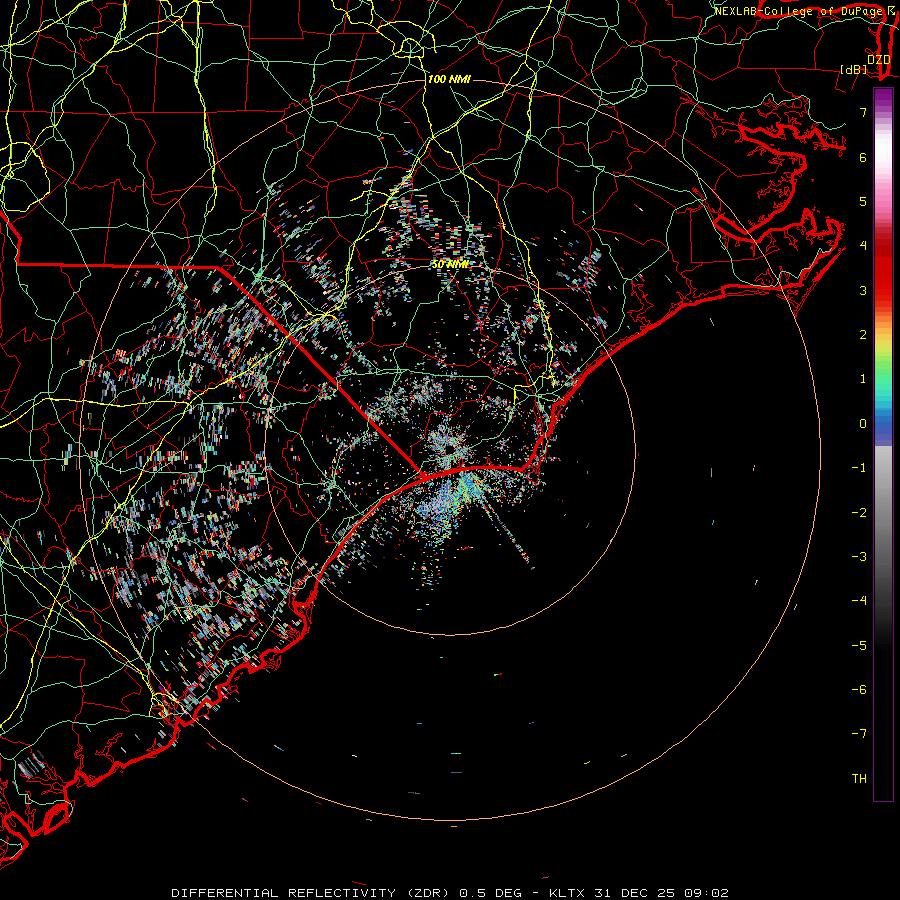This screenshot has height=900, width=900.
Task: Click the -6 dB tick label
Action: [x=859, y=690]
